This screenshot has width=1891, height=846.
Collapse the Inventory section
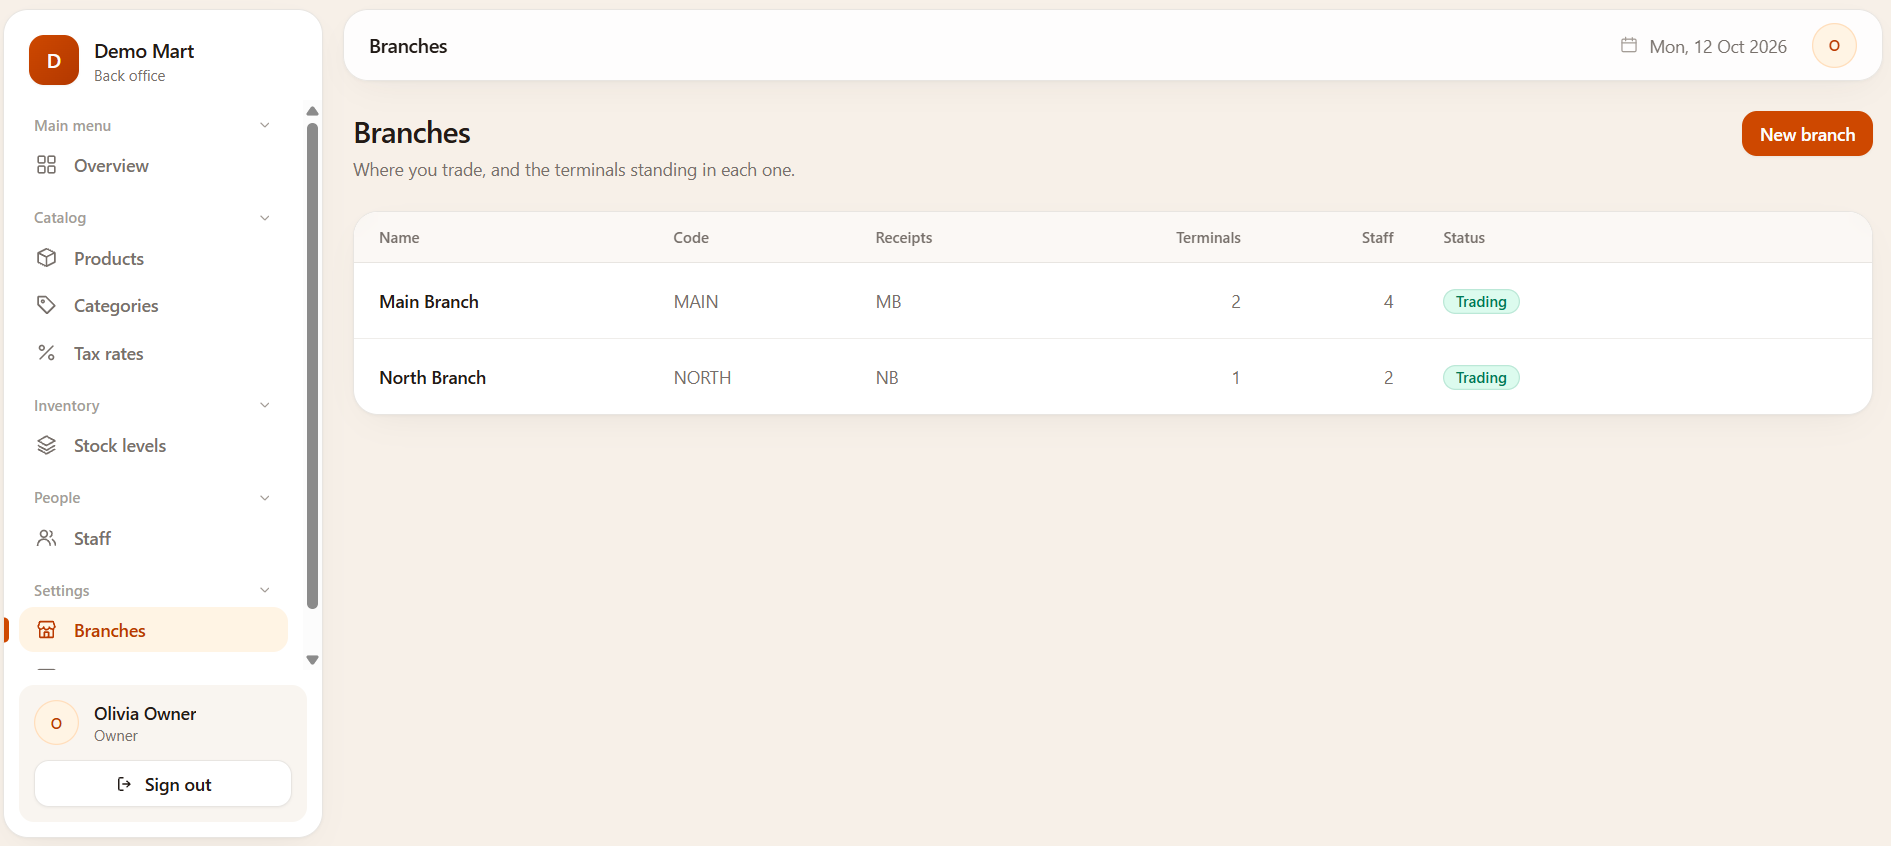(265, 405)
